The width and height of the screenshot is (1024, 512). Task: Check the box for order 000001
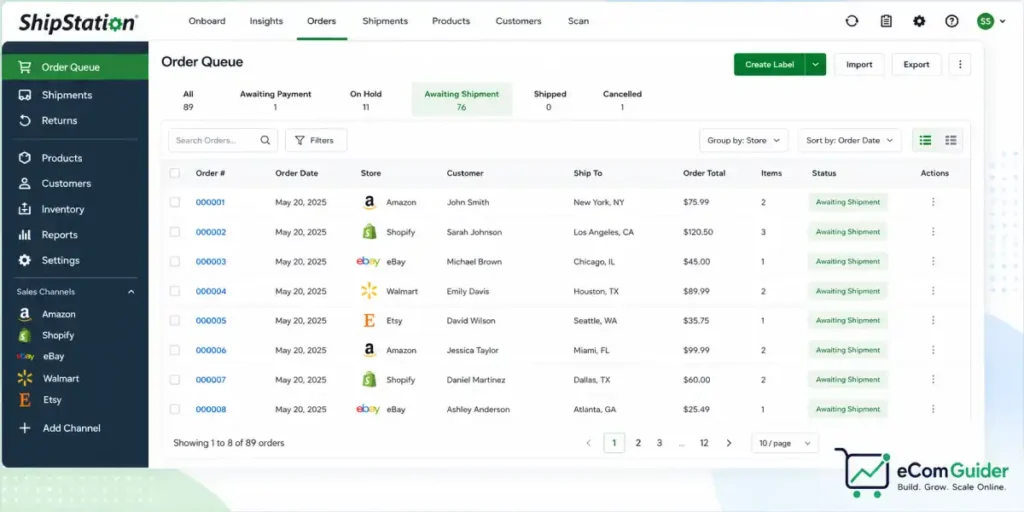pos(174,202)
